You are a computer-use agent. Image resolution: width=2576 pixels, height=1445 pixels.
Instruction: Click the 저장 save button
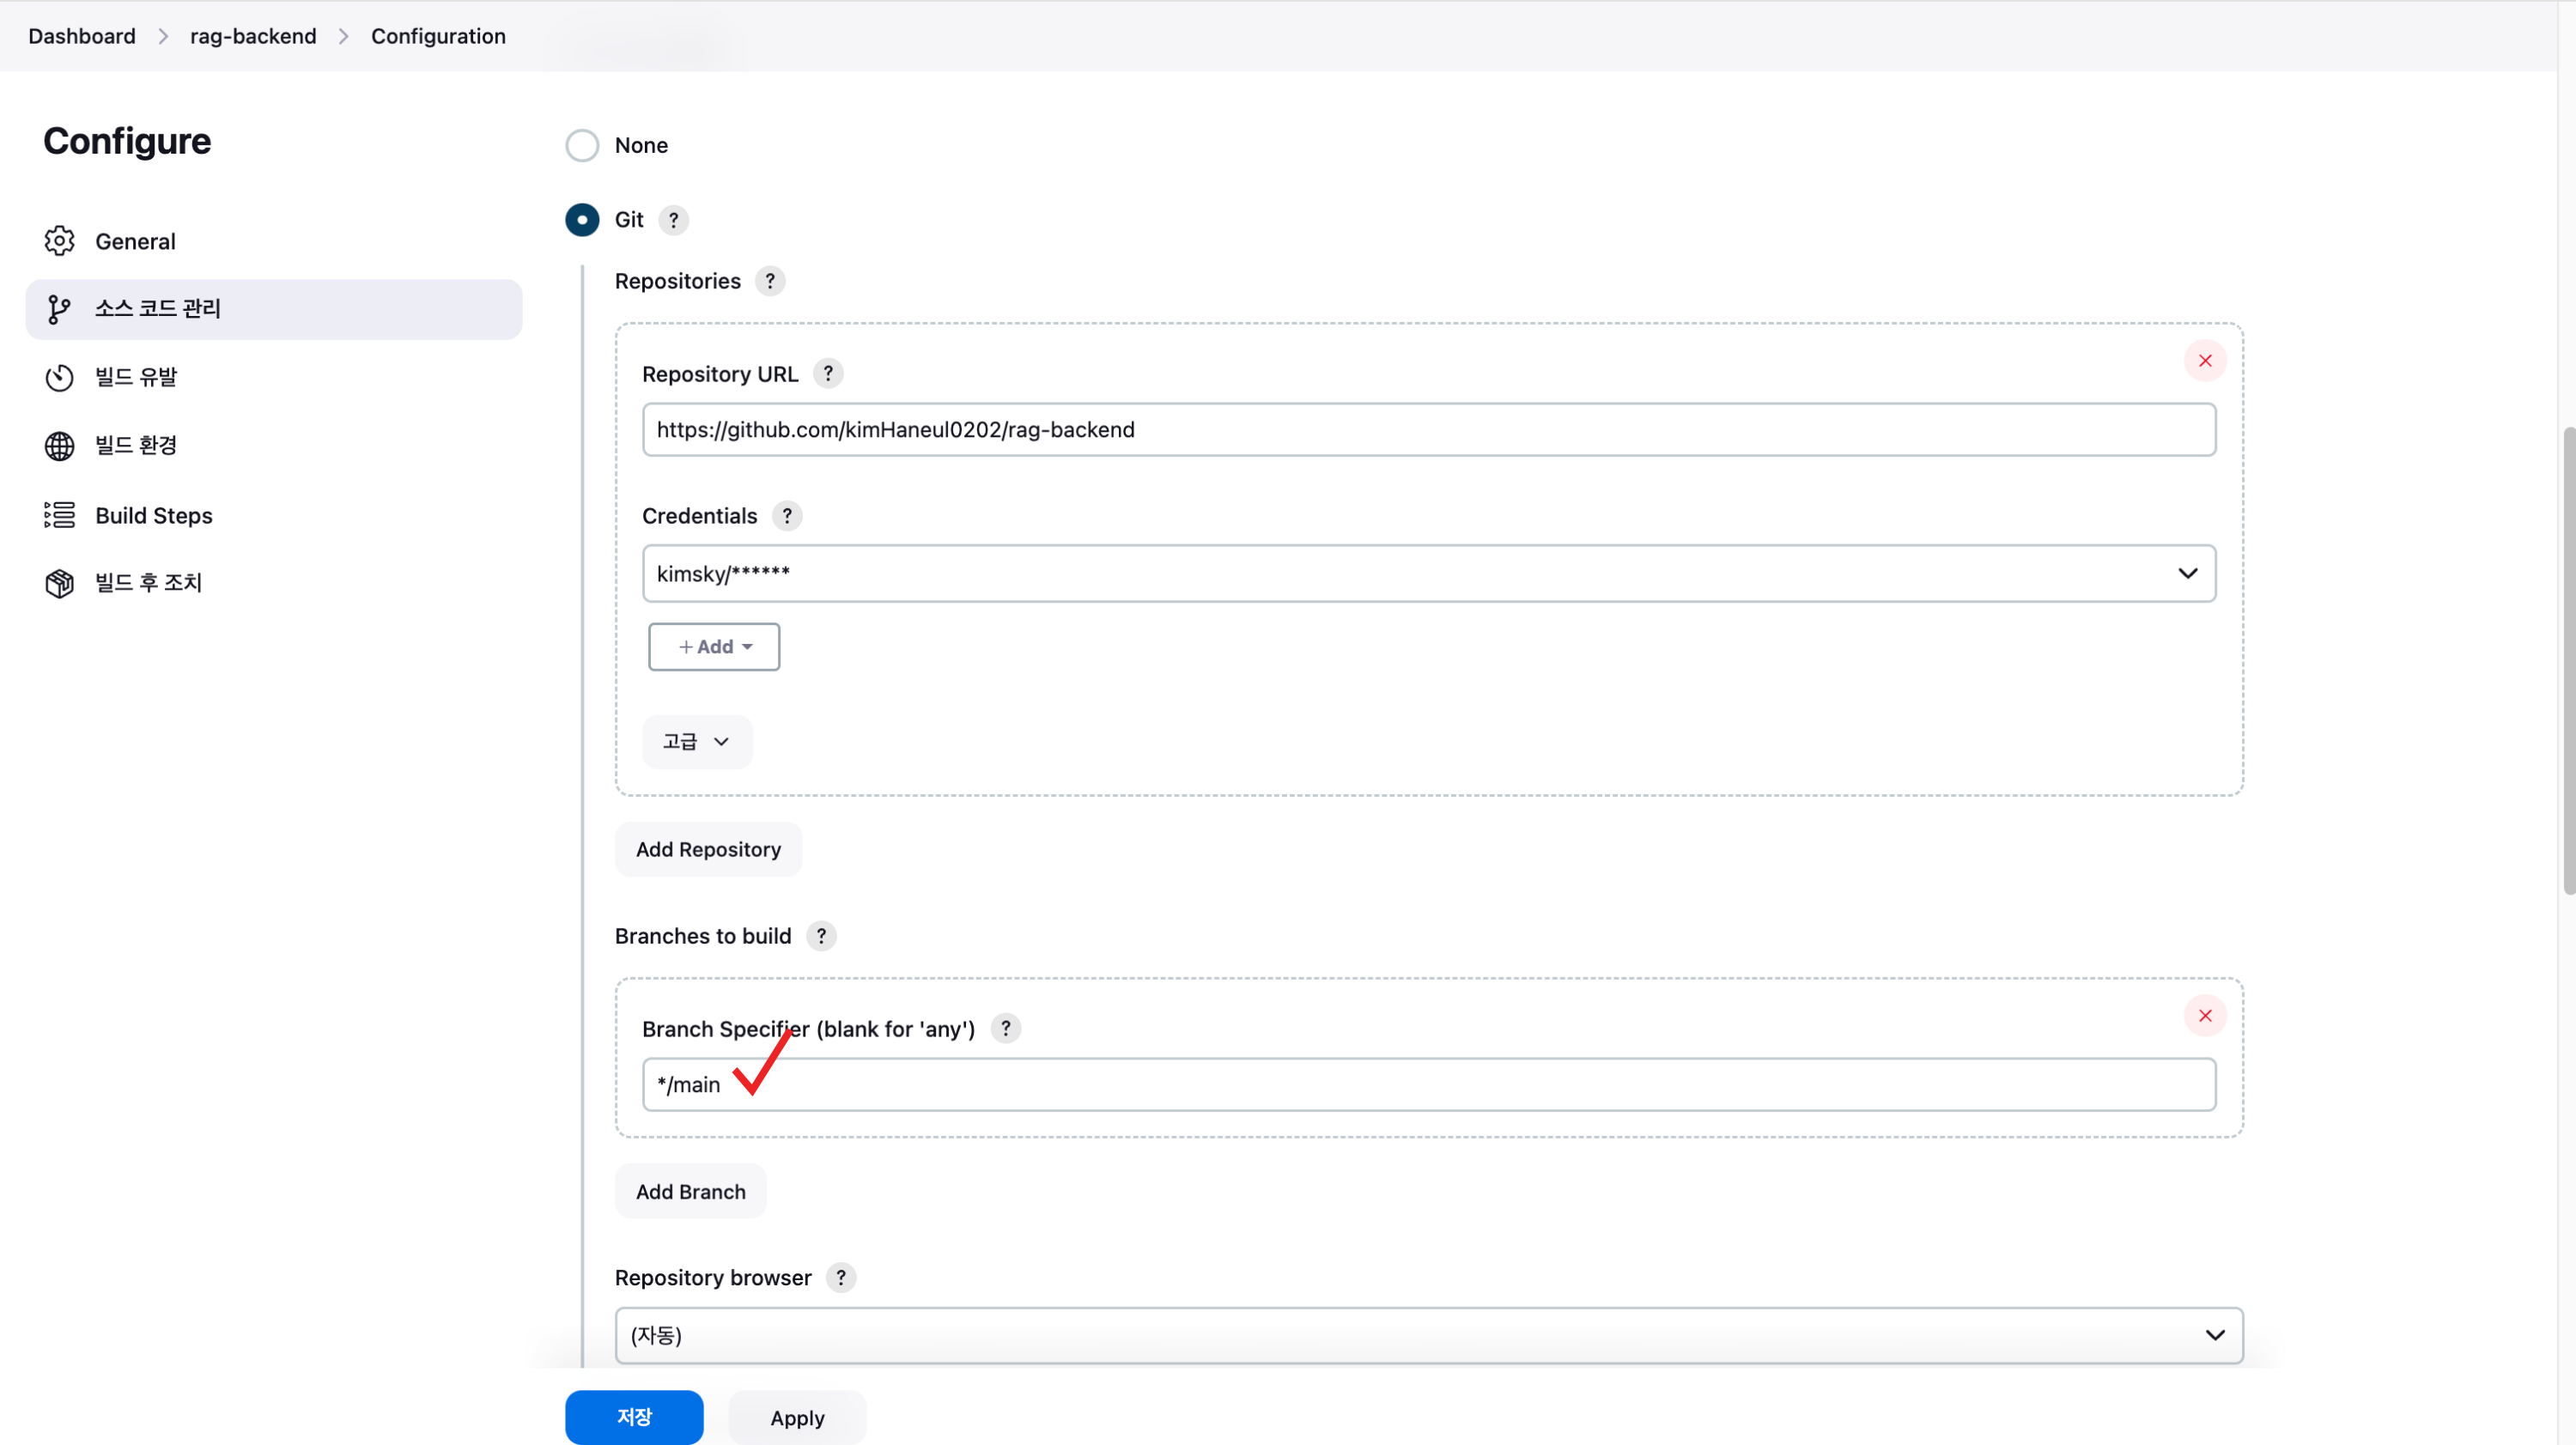point(634,1417)
